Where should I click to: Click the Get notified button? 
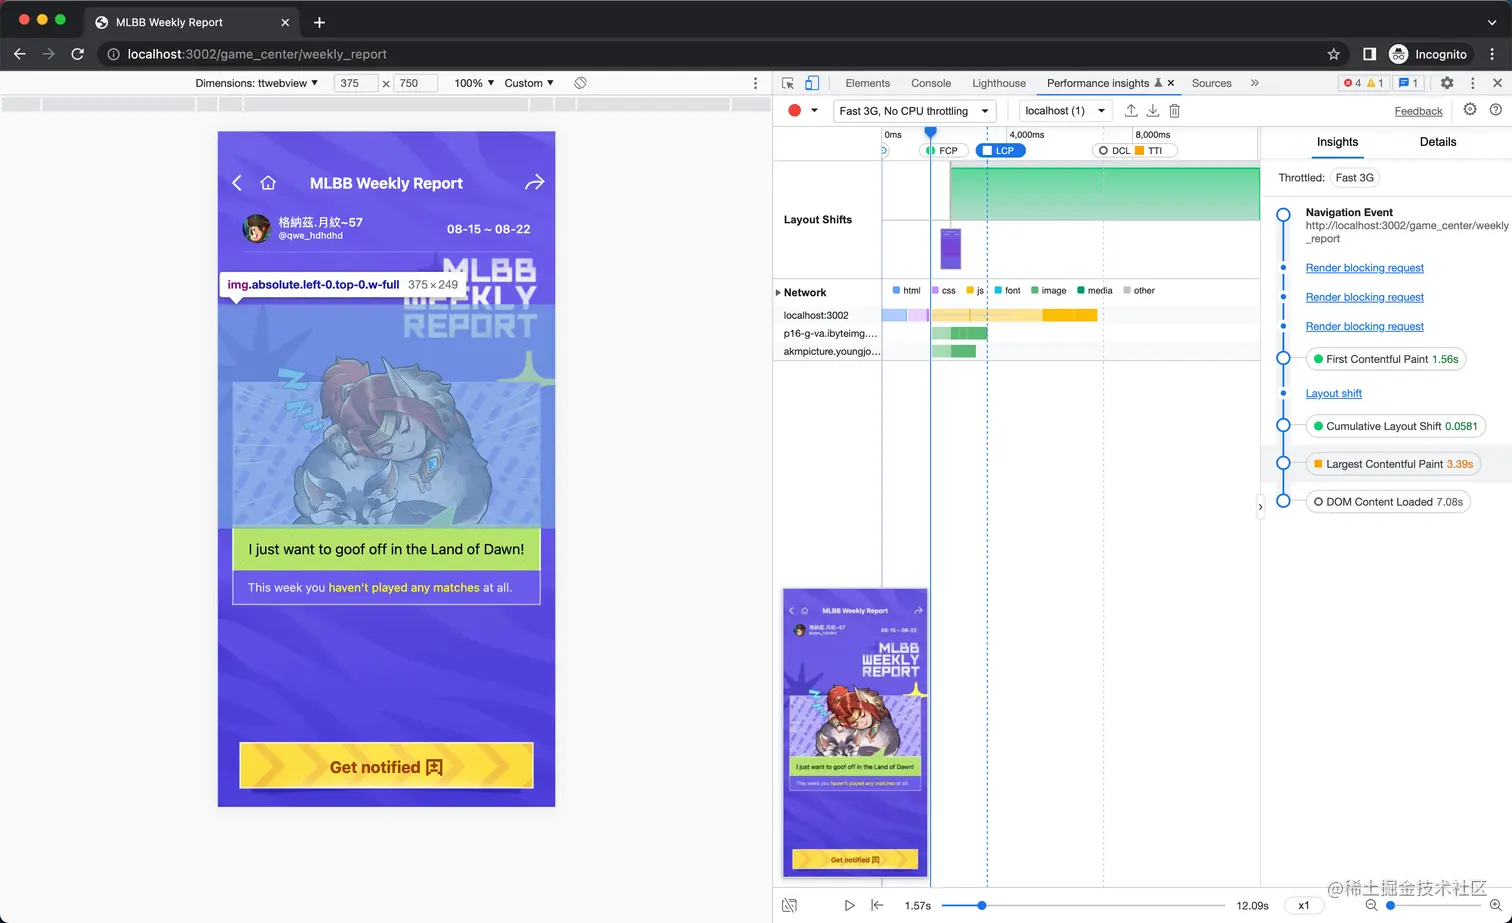pyautogui.click(x=386, y=766)
